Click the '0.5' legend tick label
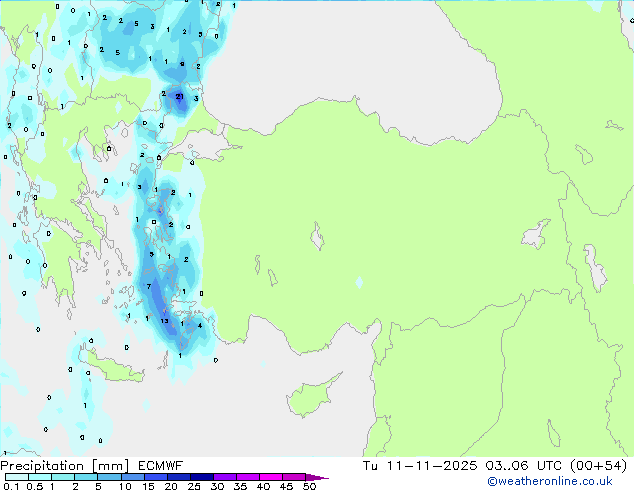634x490 pixels. 35,486
